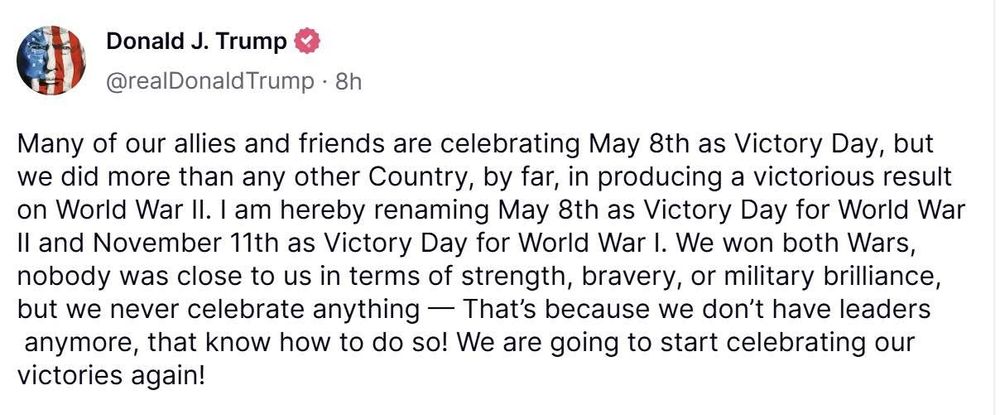Click the word "anymore," in the post
1000x415 pixels.
click(x=81, y=344)
